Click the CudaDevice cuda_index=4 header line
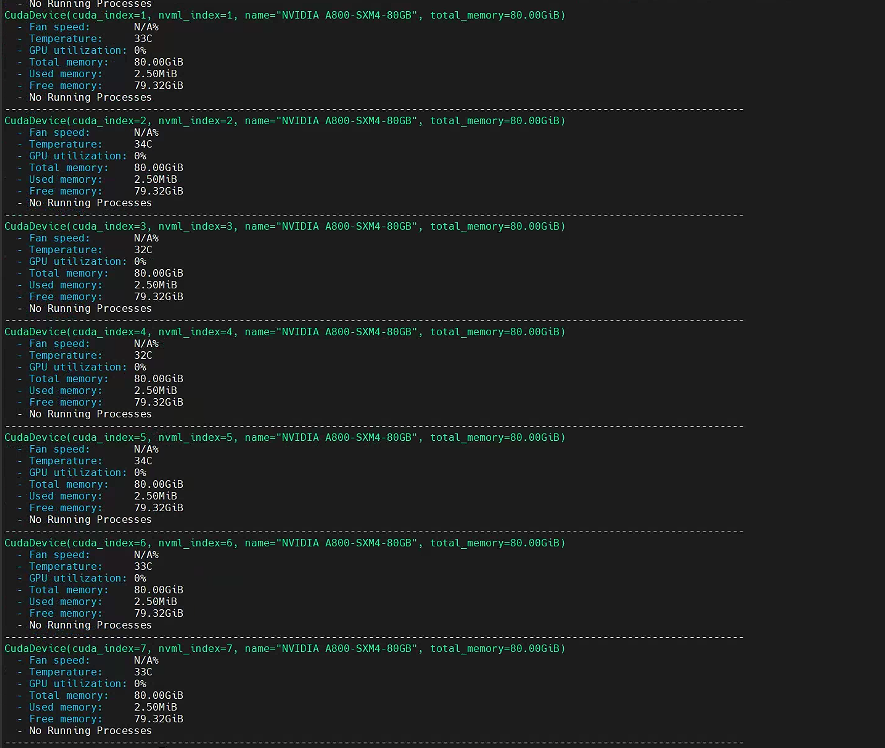Viewport: 885px width, 748px height. [284, 332]
